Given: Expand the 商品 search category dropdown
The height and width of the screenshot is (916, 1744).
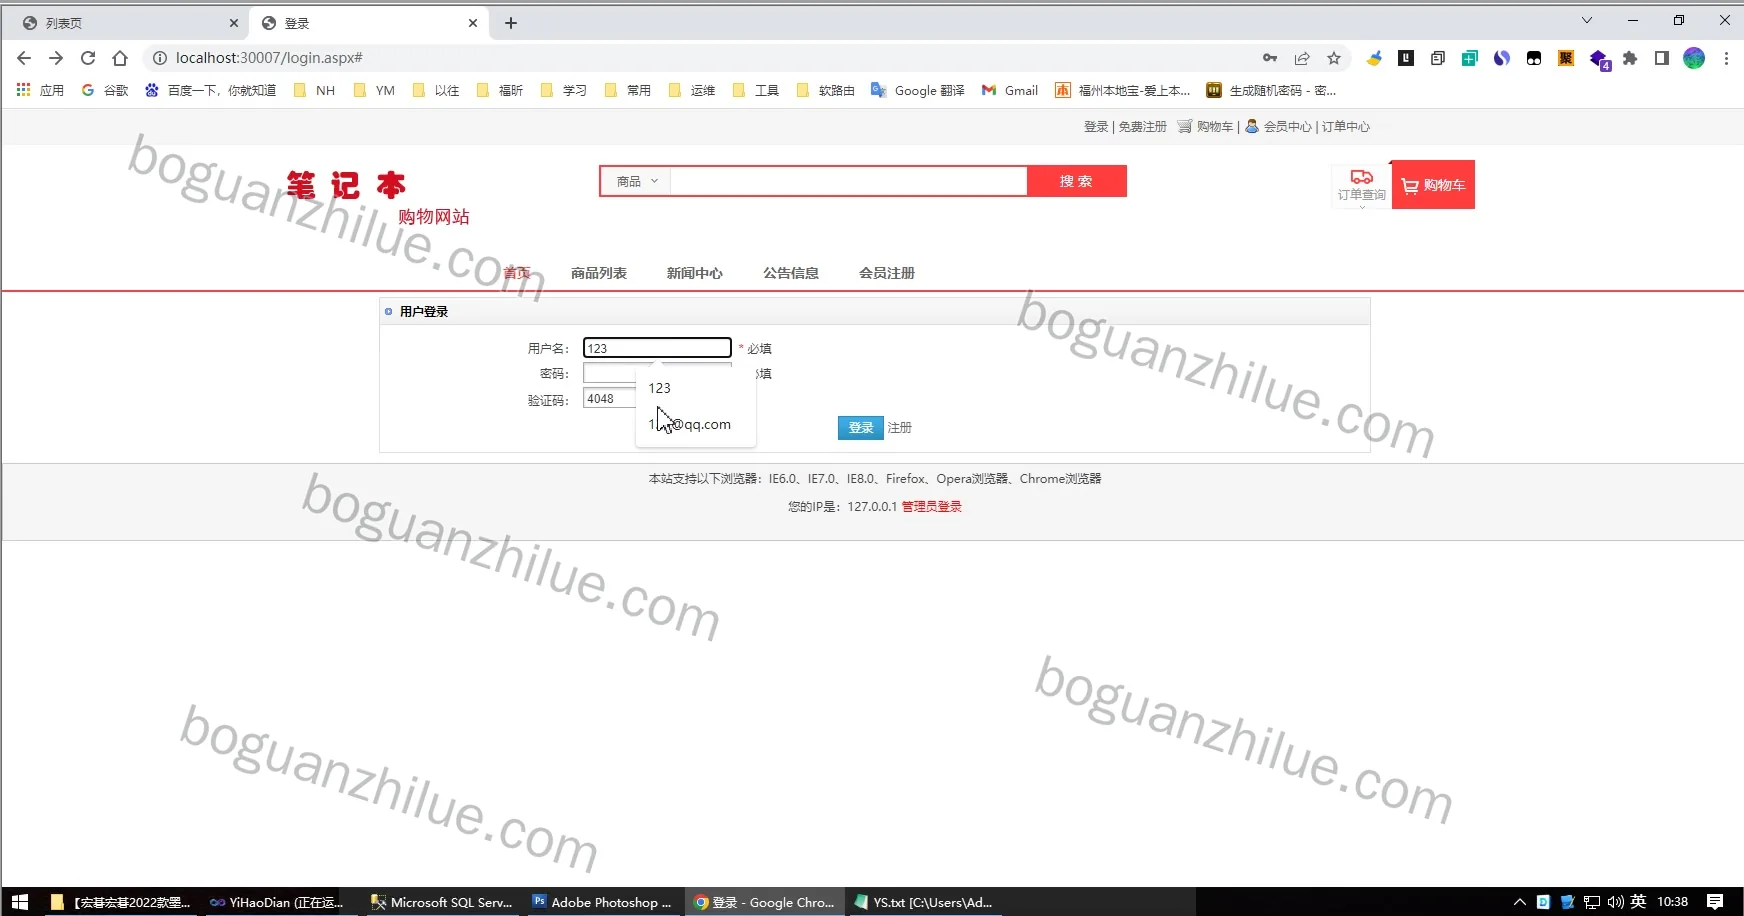Looking at the screenshot, I should tap(636, 181).
